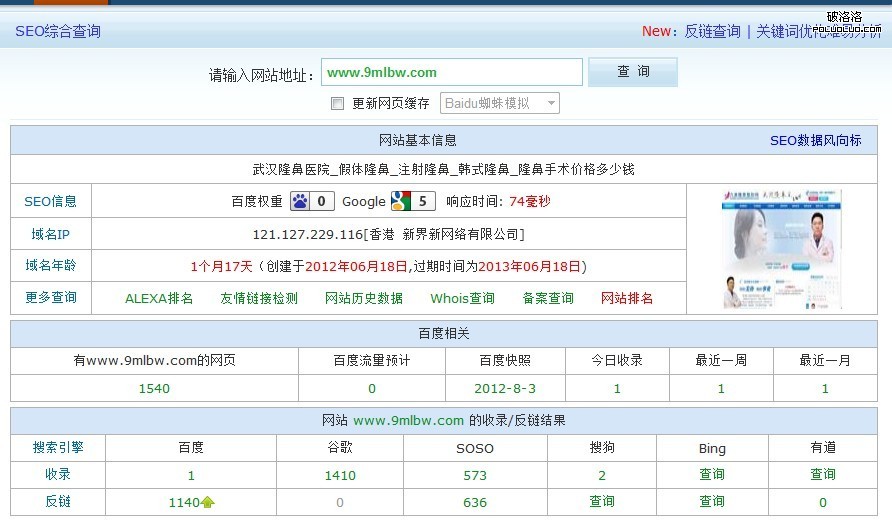Click the Baidu snapshot date 2012-8-3
This screenshot has height=524, width=892.
(505, 389)
